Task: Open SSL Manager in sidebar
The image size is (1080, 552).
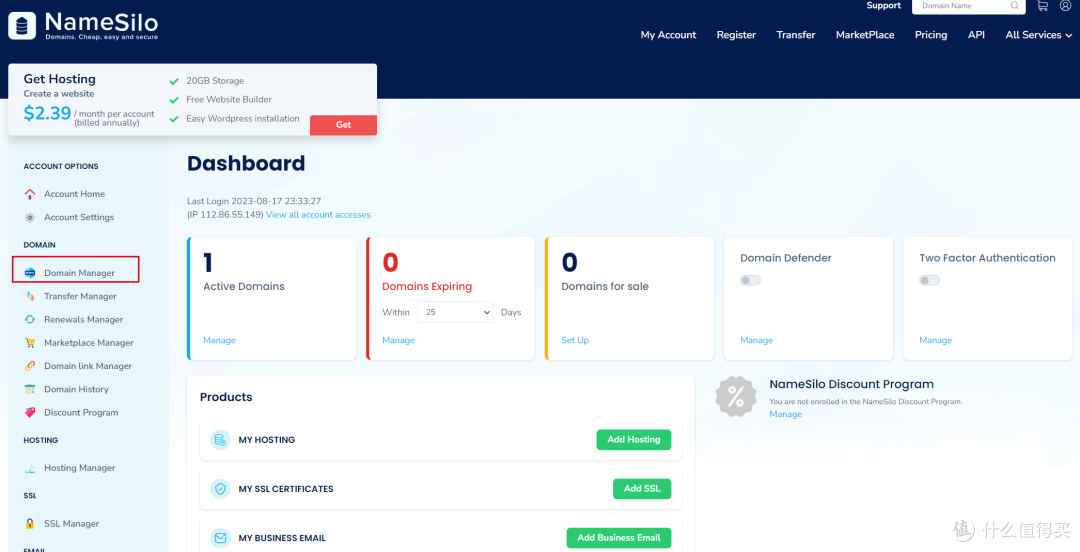Action: coord(72,524)
